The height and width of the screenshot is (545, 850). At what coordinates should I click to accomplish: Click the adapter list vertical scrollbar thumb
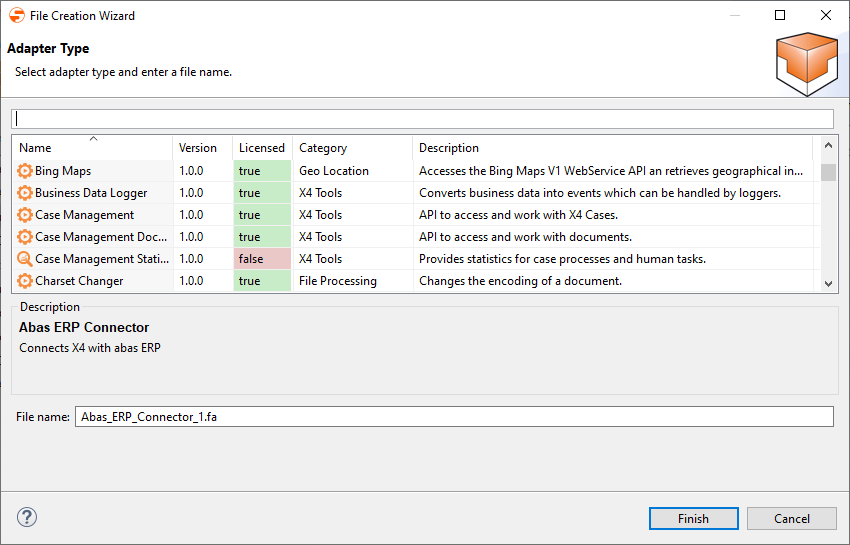click(x=828, y=172)
